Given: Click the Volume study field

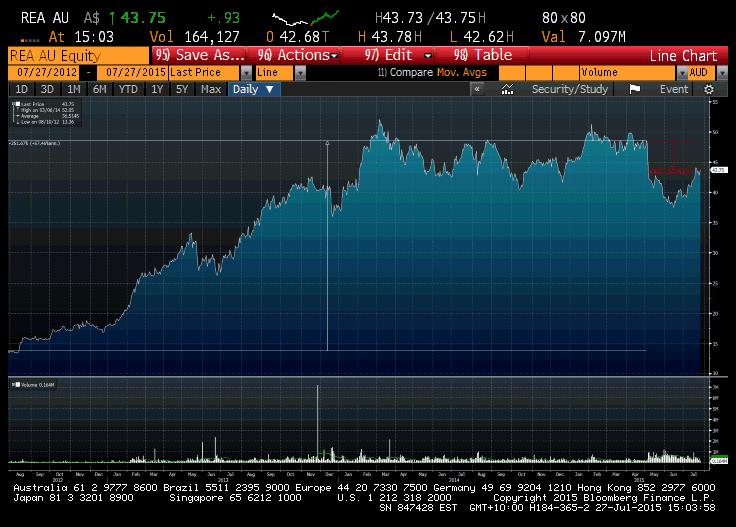Looking at the screenshot, I should [x=628, y=73].
